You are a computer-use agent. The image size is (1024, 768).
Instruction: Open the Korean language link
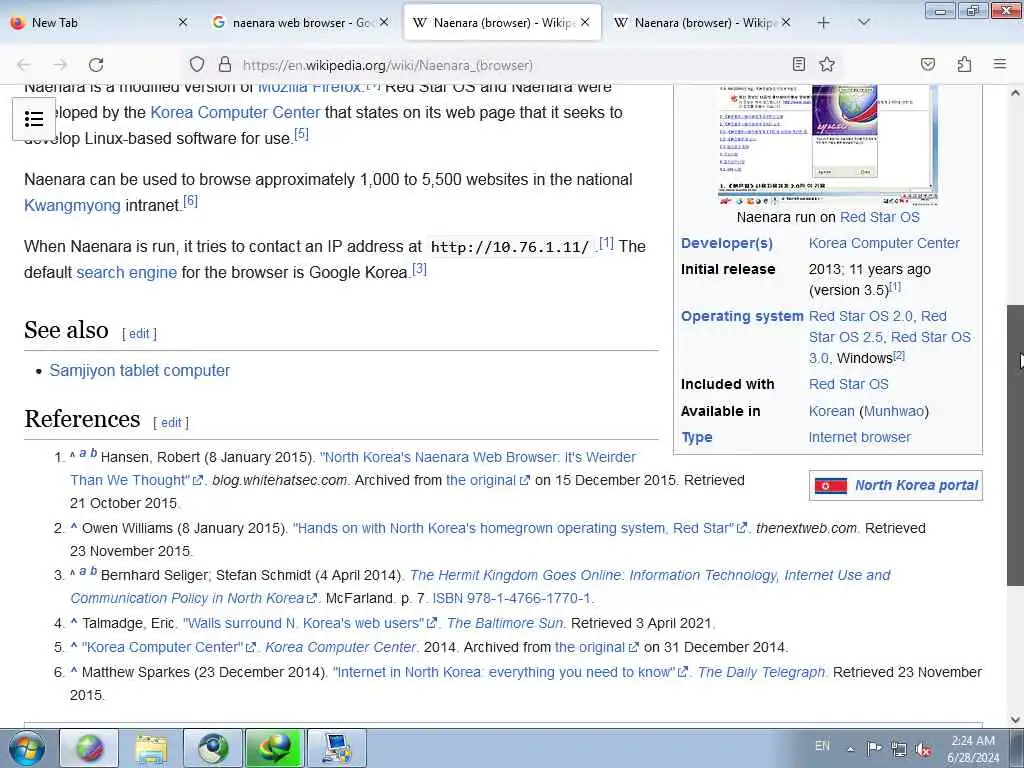(x=831, y=411)
